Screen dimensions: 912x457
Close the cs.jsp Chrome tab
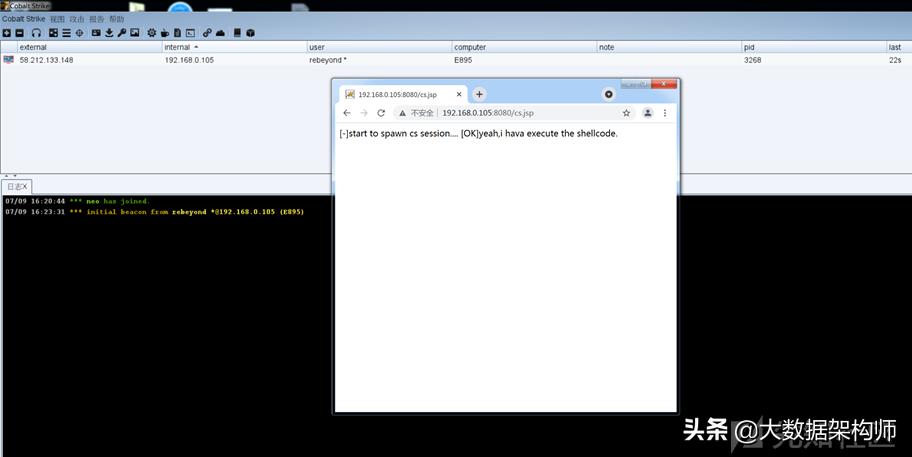[459, 94]
